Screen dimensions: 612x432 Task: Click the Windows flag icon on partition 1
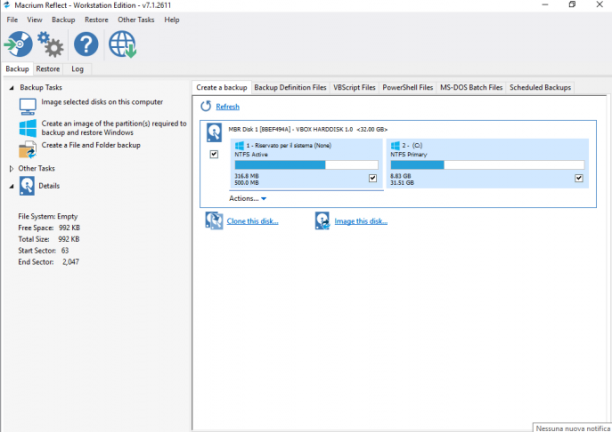[x=239, y=146]
